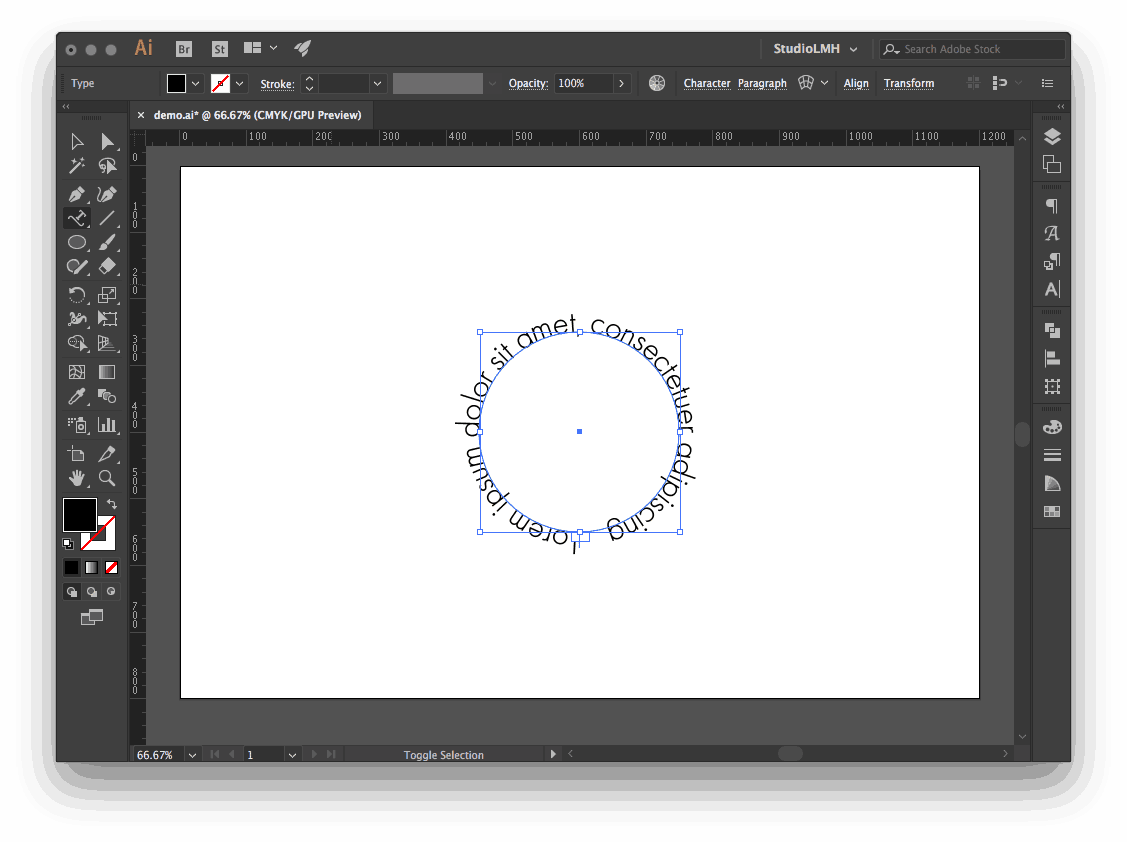The width and height of the screenshot is (1127, 842).
Task: Open the artboard number dropdown
Action: [292, 755]
